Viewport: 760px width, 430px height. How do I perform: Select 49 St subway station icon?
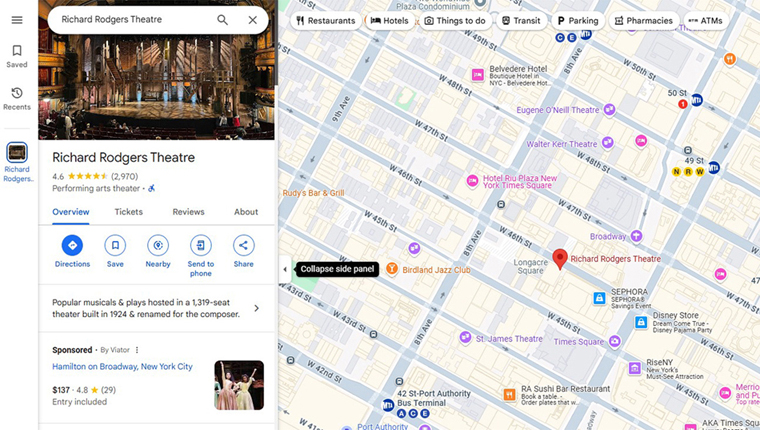[713, 168]
